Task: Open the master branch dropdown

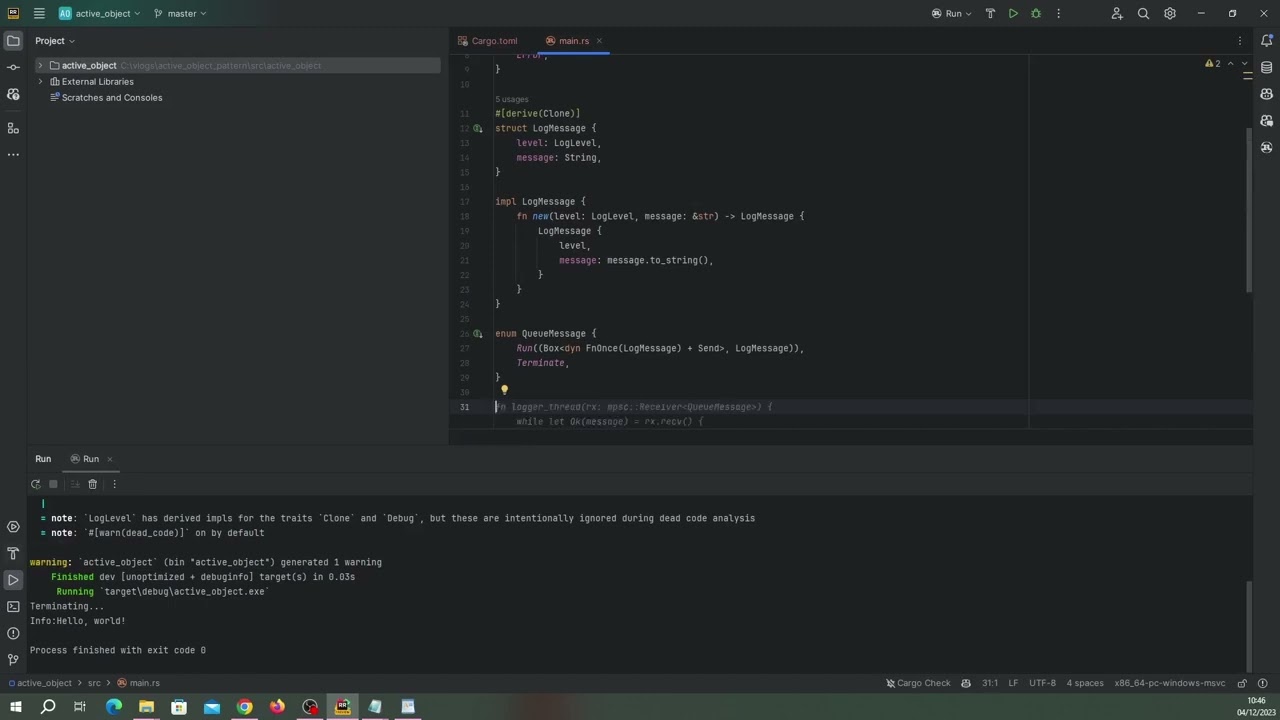Action: click(x=180, y=13)
